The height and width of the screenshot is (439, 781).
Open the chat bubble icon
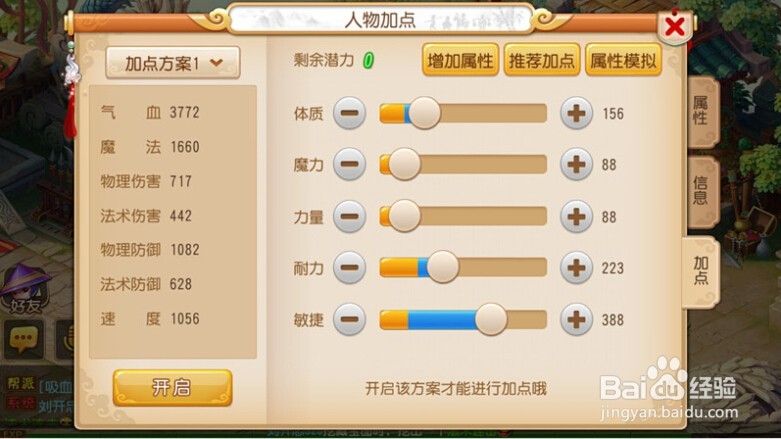[x=23, y=340]
